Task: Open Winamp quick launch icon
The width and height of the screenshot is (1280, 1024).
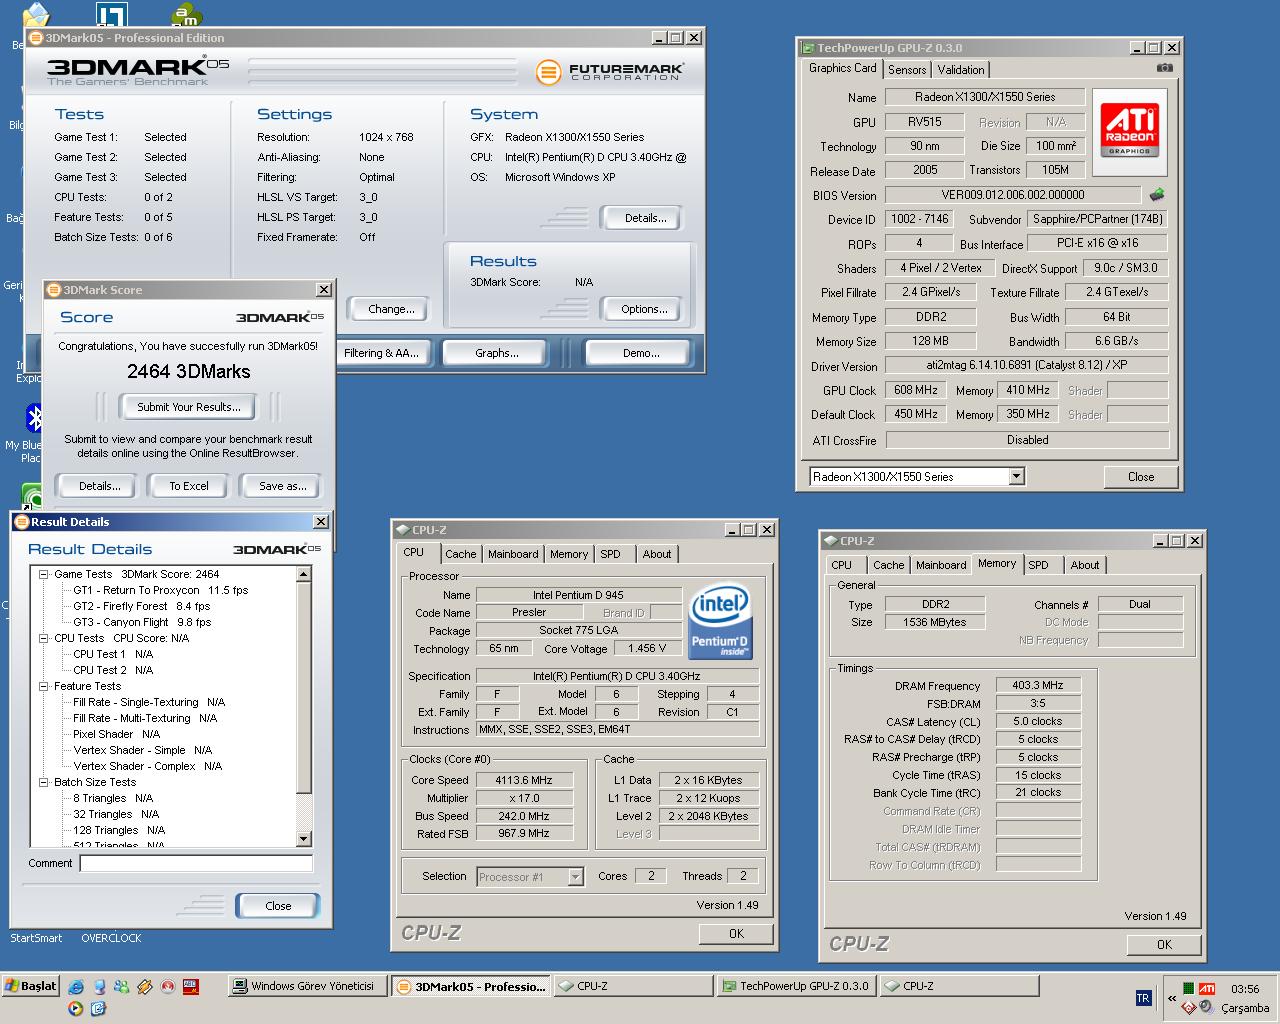Action: (x=145, y=987)
